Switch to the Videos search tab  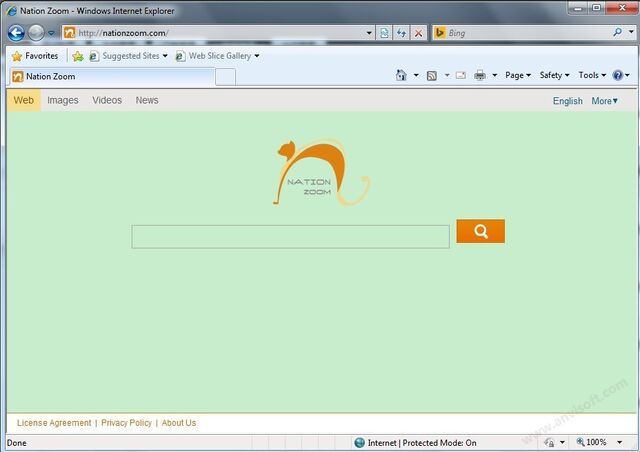pyautogui.click(x=107, y=100)
